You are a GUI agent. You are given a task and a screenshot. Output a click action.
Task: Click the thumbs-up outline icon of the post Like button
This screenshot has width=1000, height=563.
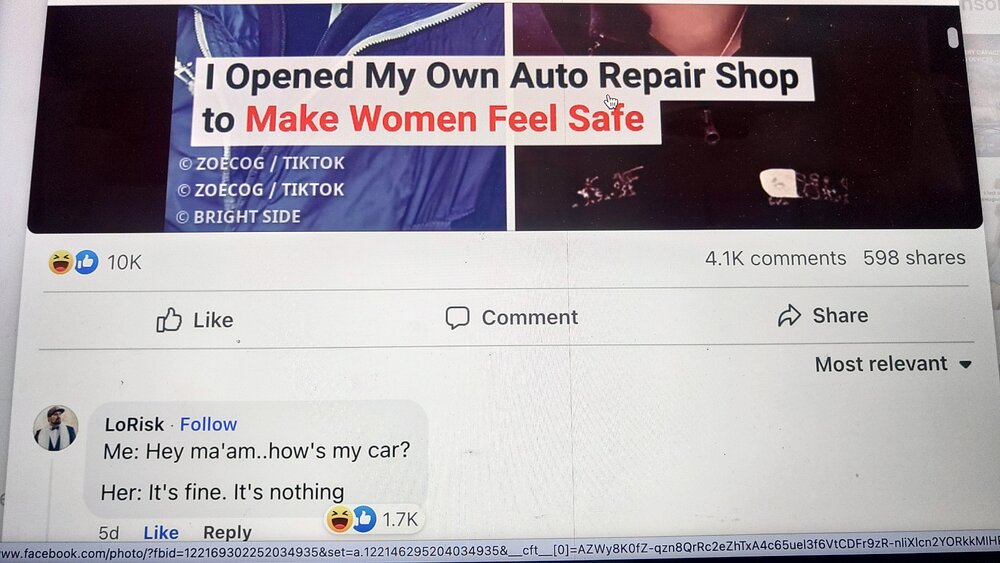[169, 319]
